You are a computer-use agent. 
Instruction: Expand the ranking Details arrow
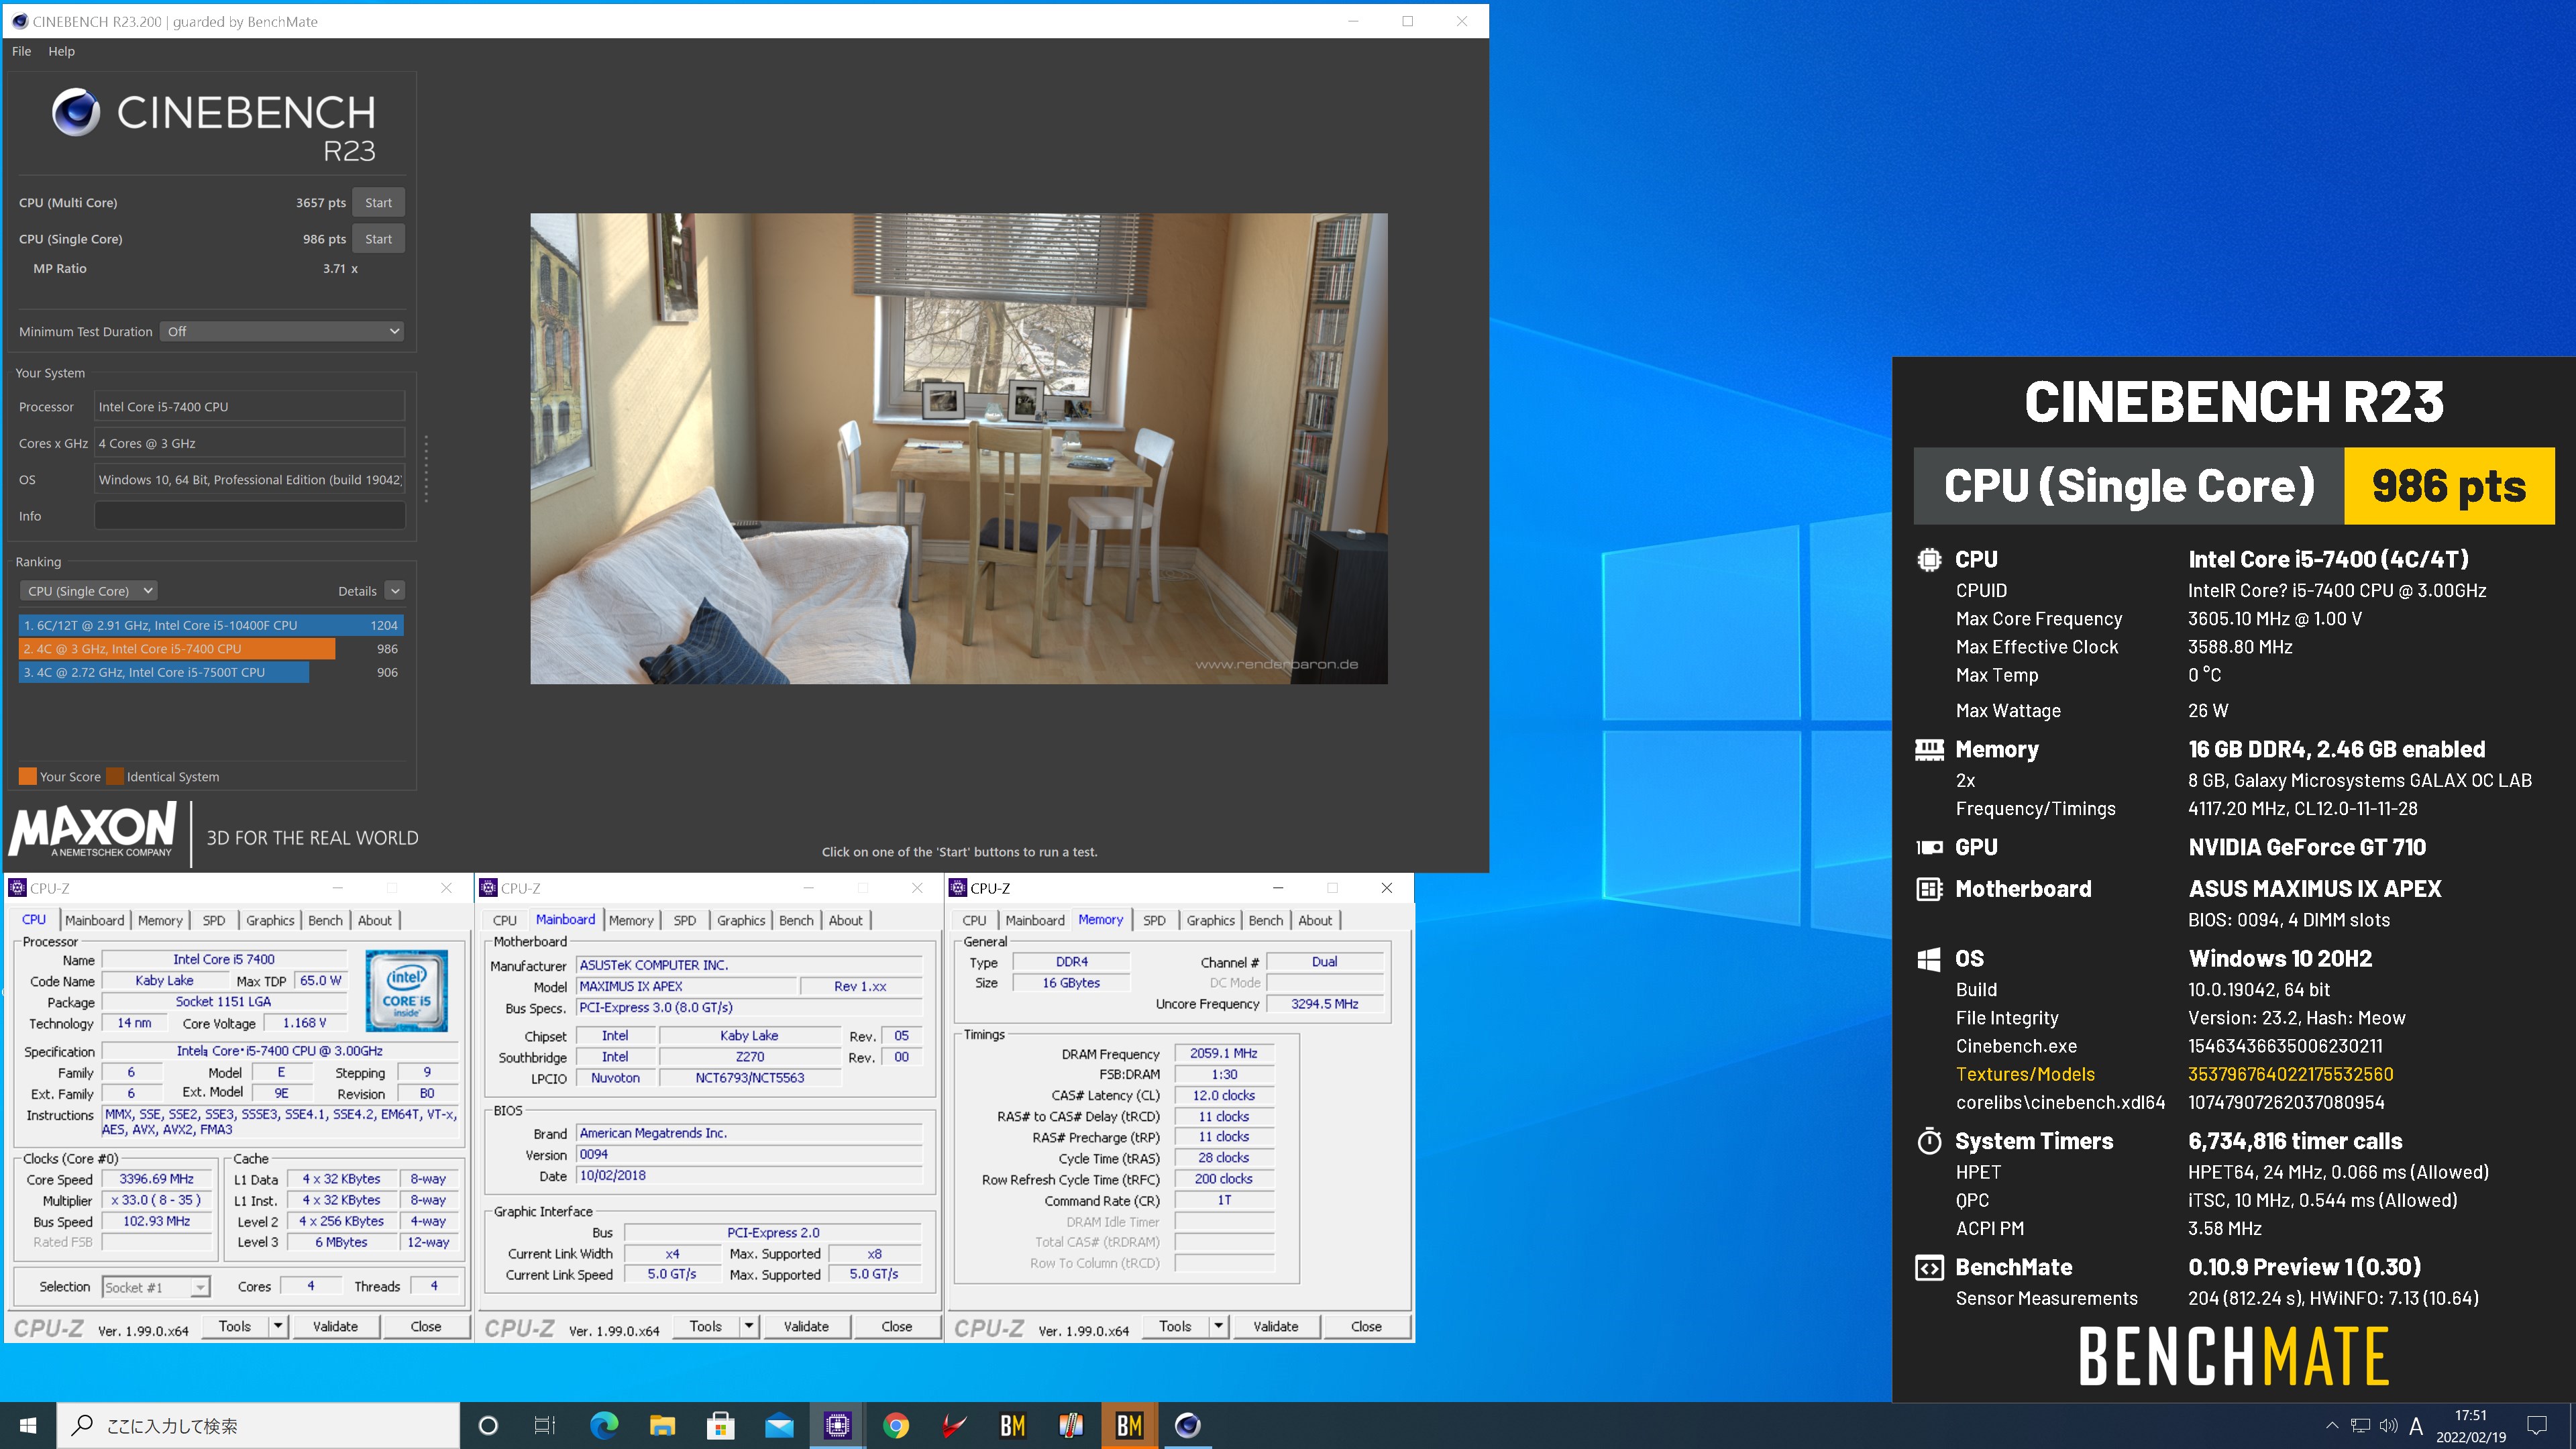395,591
